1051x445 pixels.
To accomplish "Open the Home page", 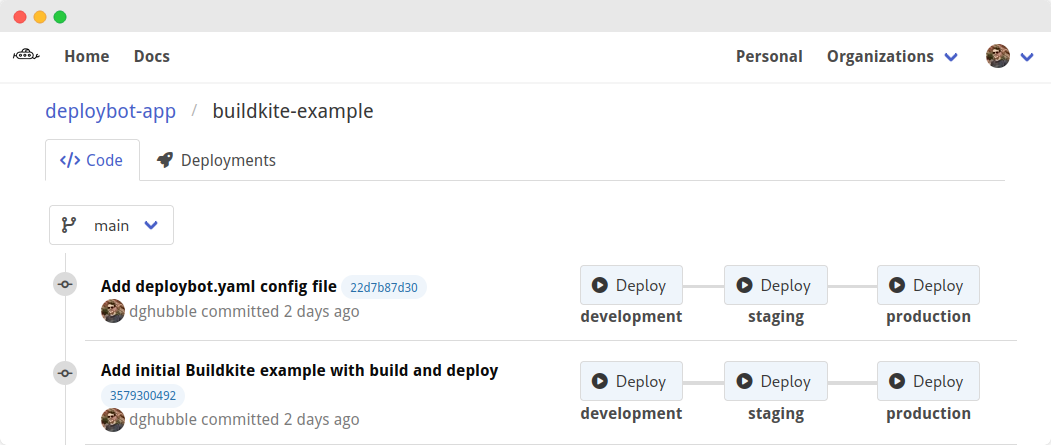I will click(x=86, y=57).
